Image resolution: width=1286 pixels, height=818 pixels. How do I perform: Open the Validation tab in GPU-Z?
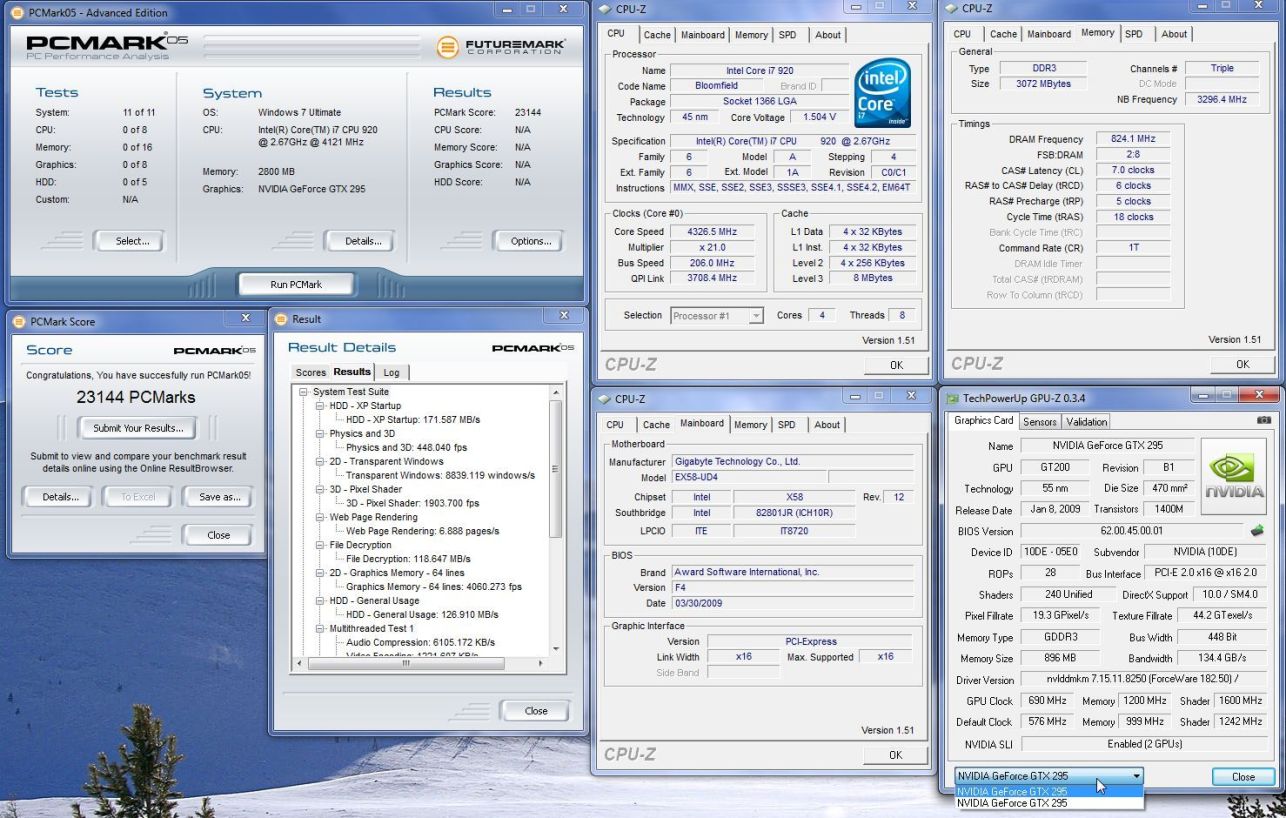pyautogui.click(x=1086, y=422)
